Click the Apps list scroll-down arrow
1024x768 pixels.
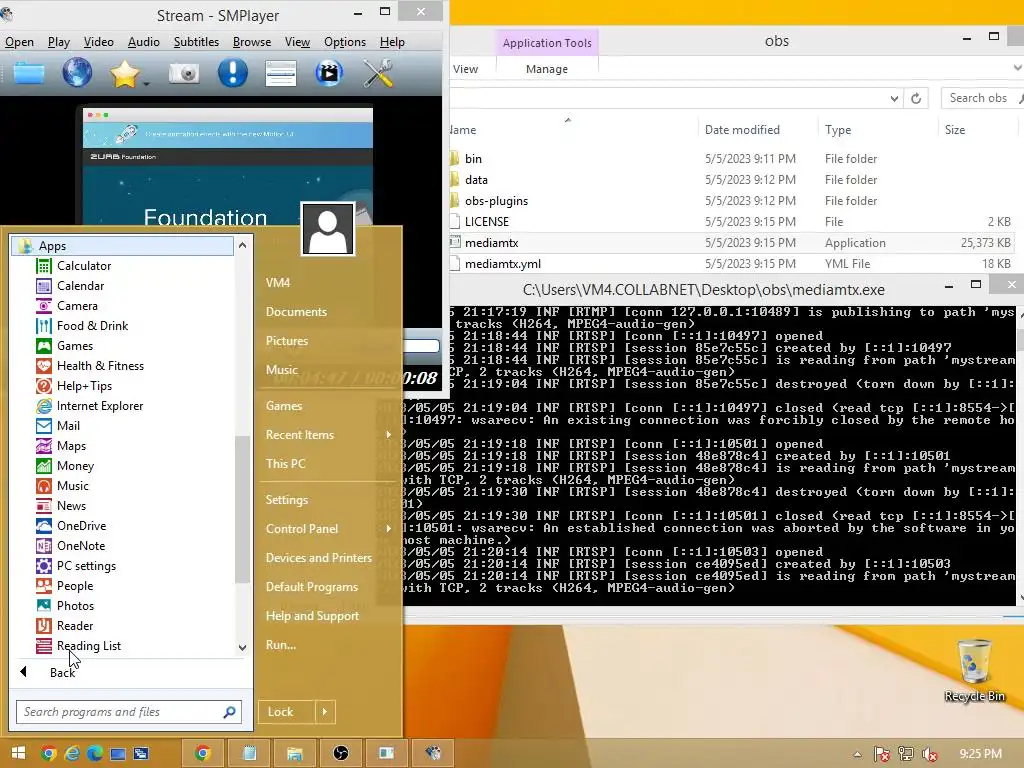(x=242, y=648)
